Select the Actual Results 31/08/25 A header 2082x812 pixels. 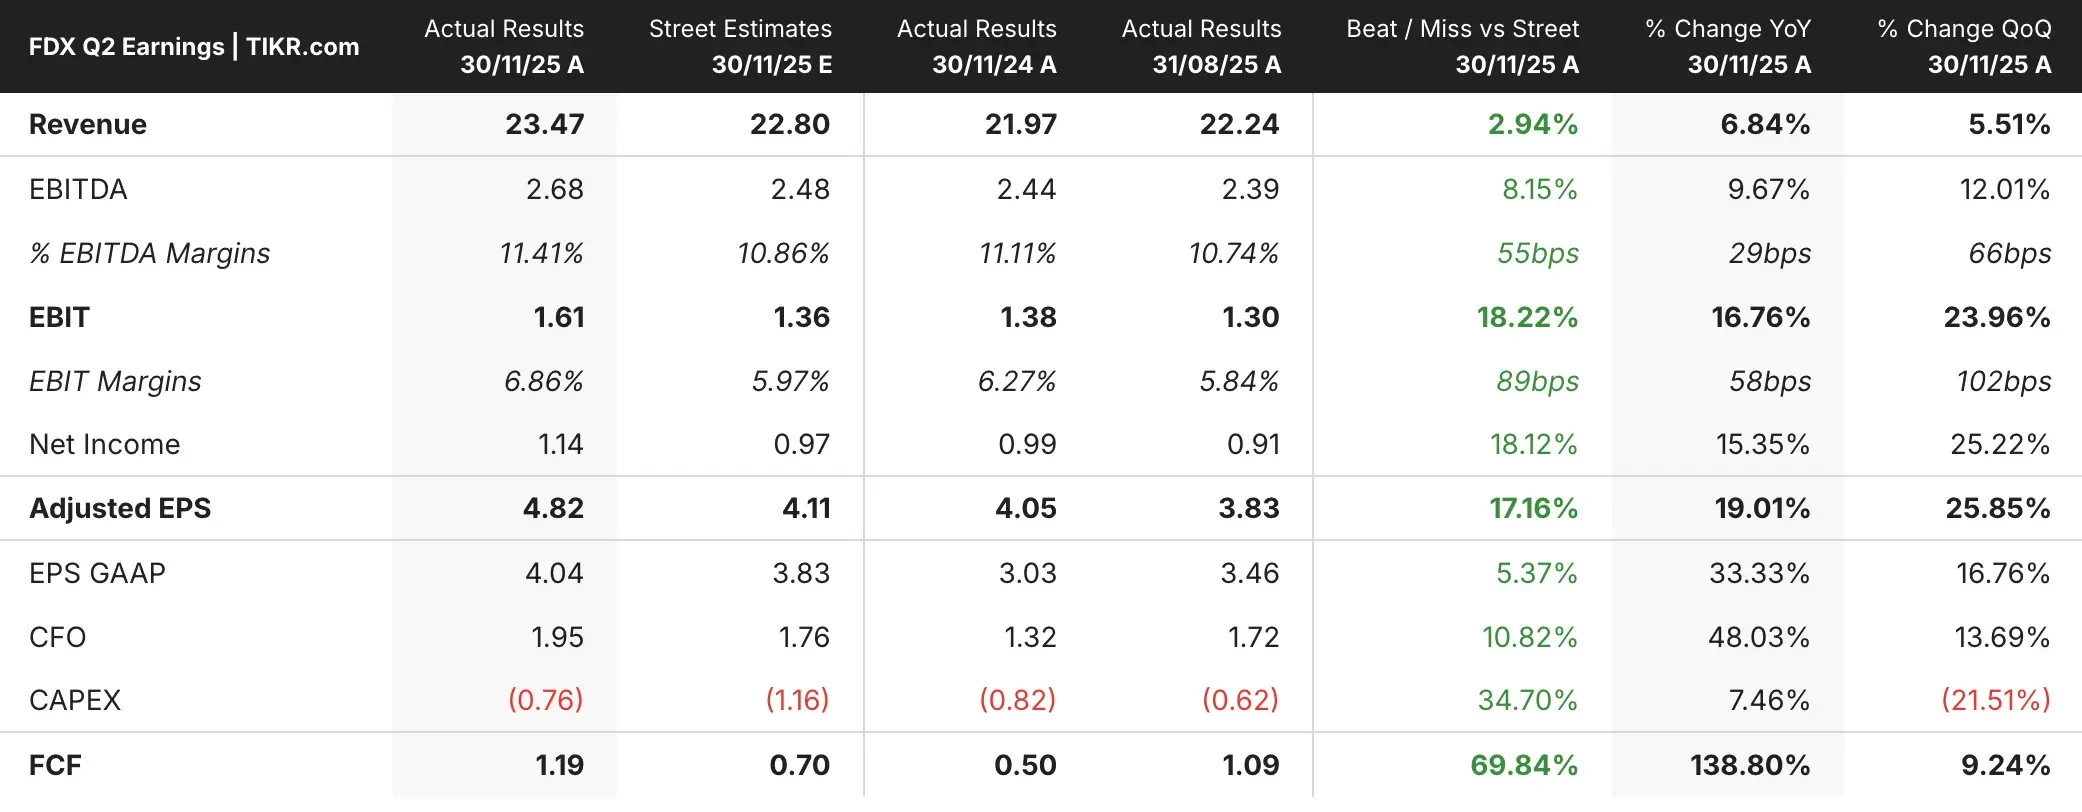(1201, 47)
